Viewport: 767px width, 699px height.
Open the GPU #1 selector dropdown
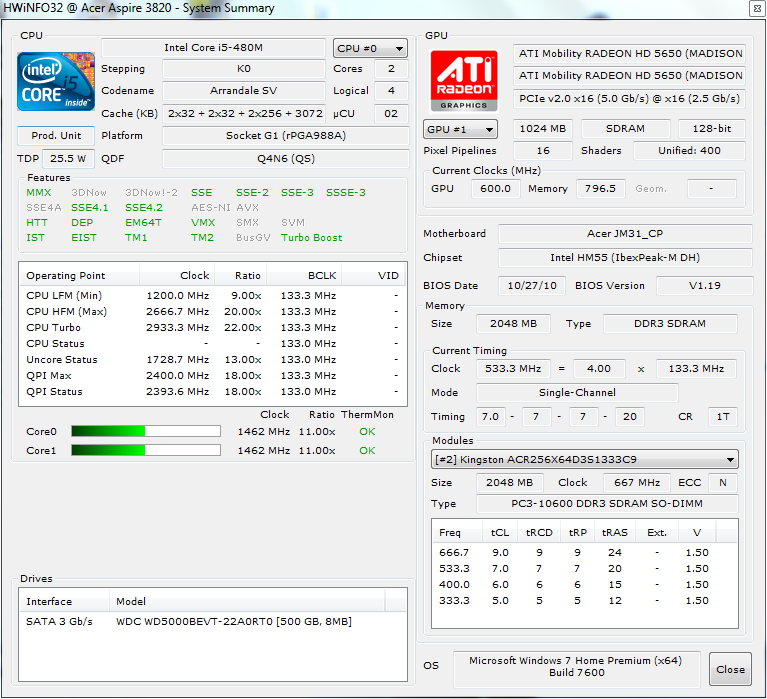tap(460, 129)
